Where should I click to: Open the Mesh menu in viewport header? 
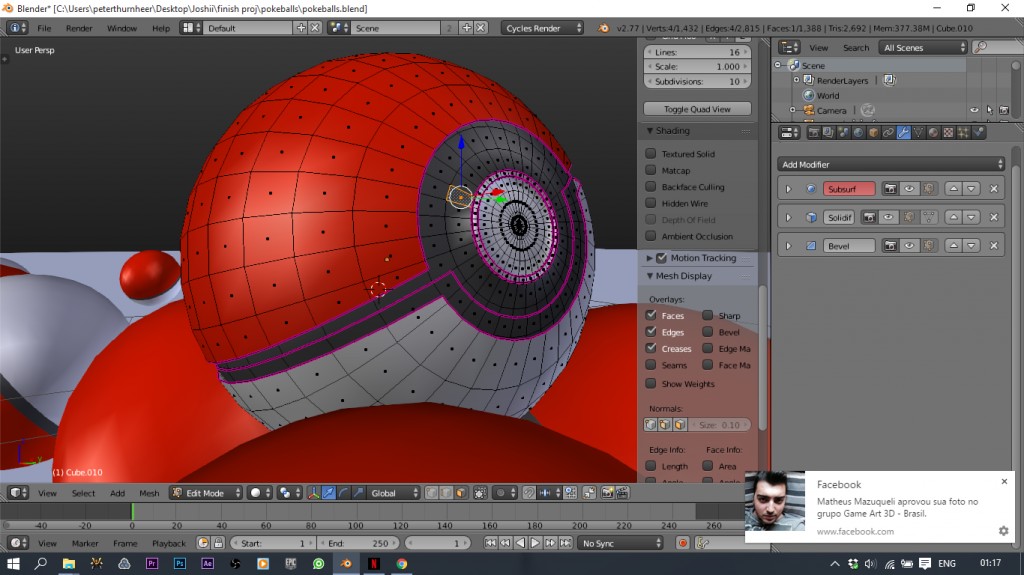click(149, 493)
